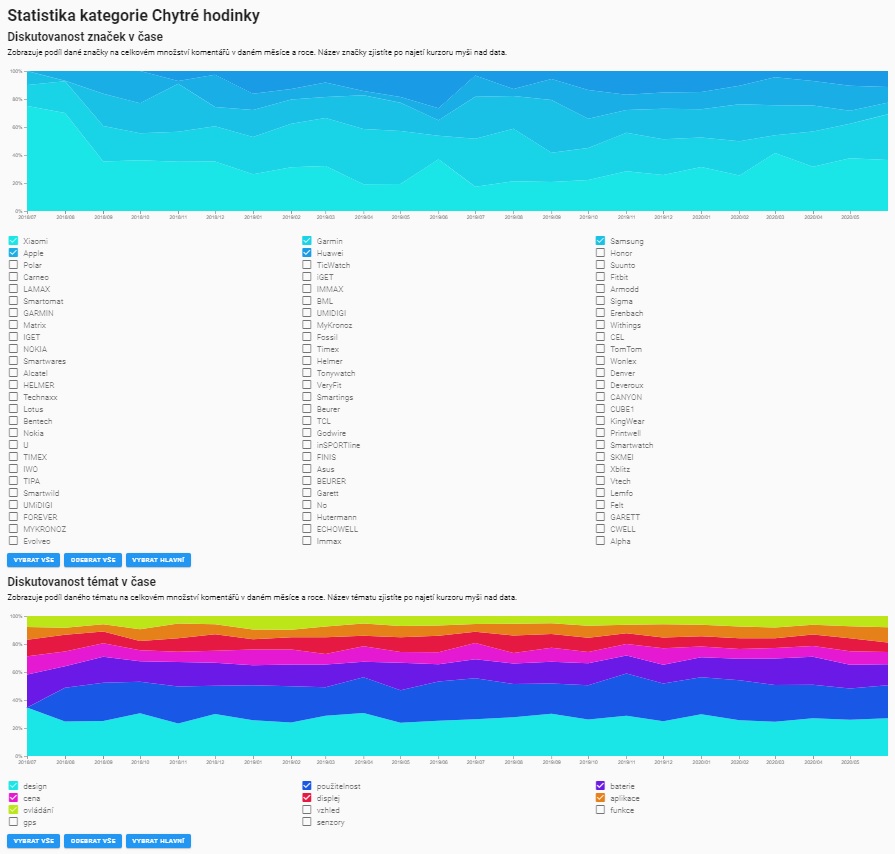Uncheck the displej topic checkbox
This screenshot has height=854, width=895.
[307, 798]
